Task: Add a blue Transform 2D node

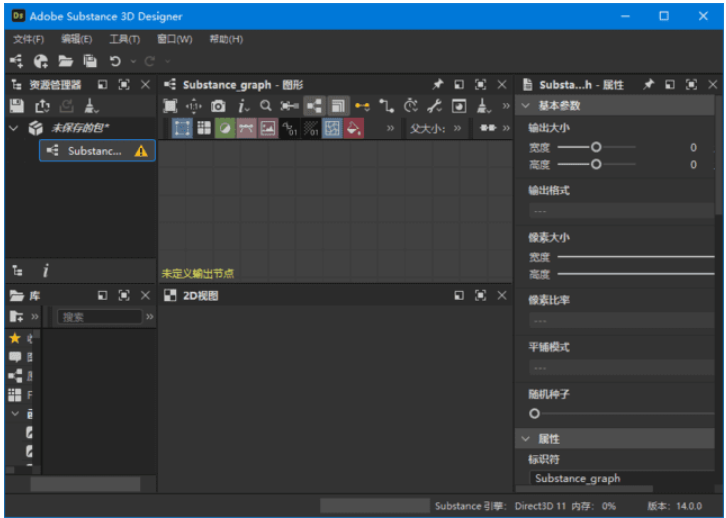Action: click(x=182, y=128)
